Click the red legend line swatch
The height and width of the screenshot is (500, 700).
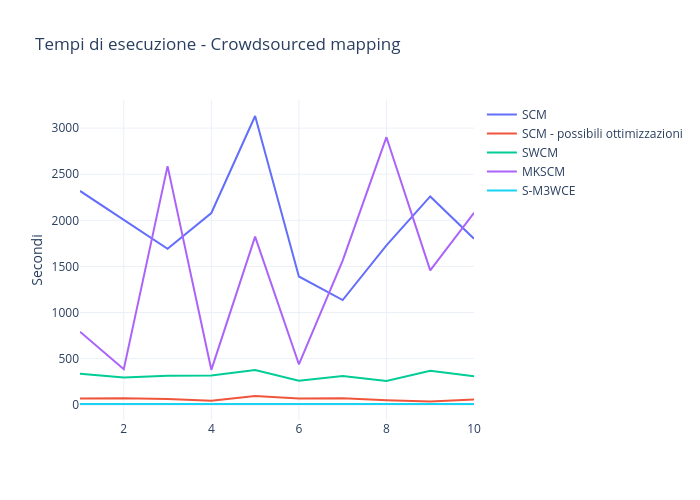(501, 134)
